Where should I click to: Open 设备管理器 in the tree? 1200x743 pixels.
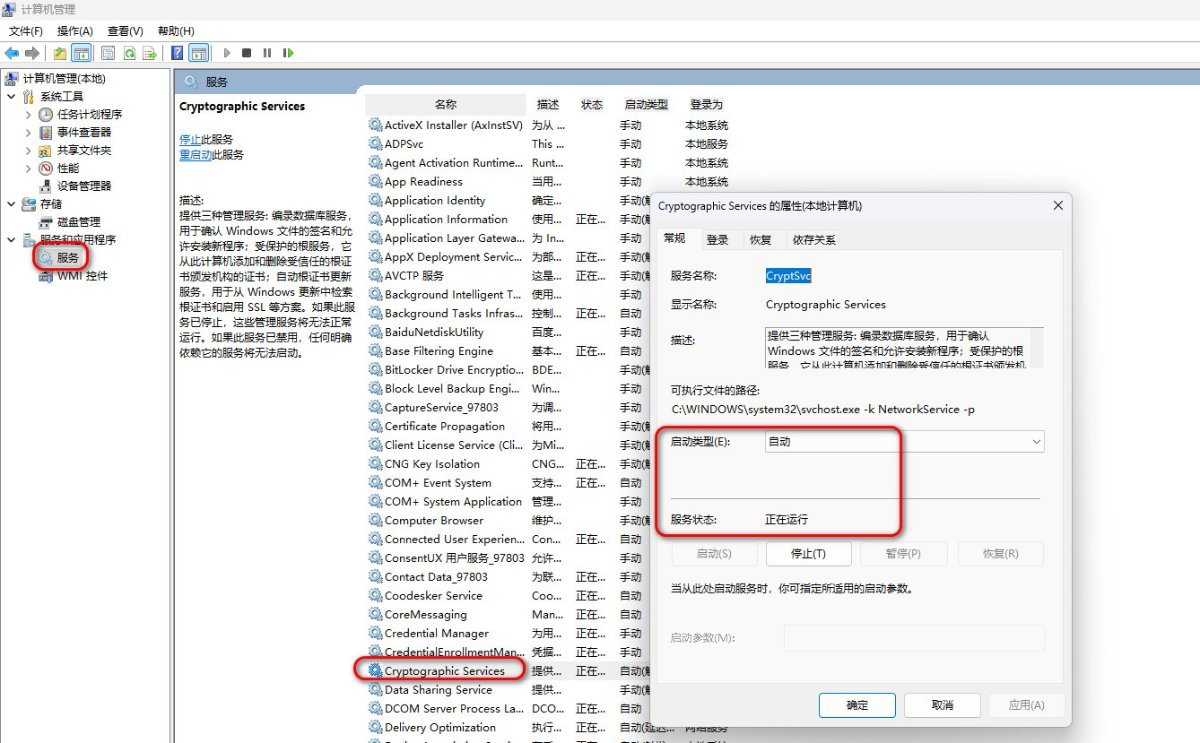tap(84, 186)
